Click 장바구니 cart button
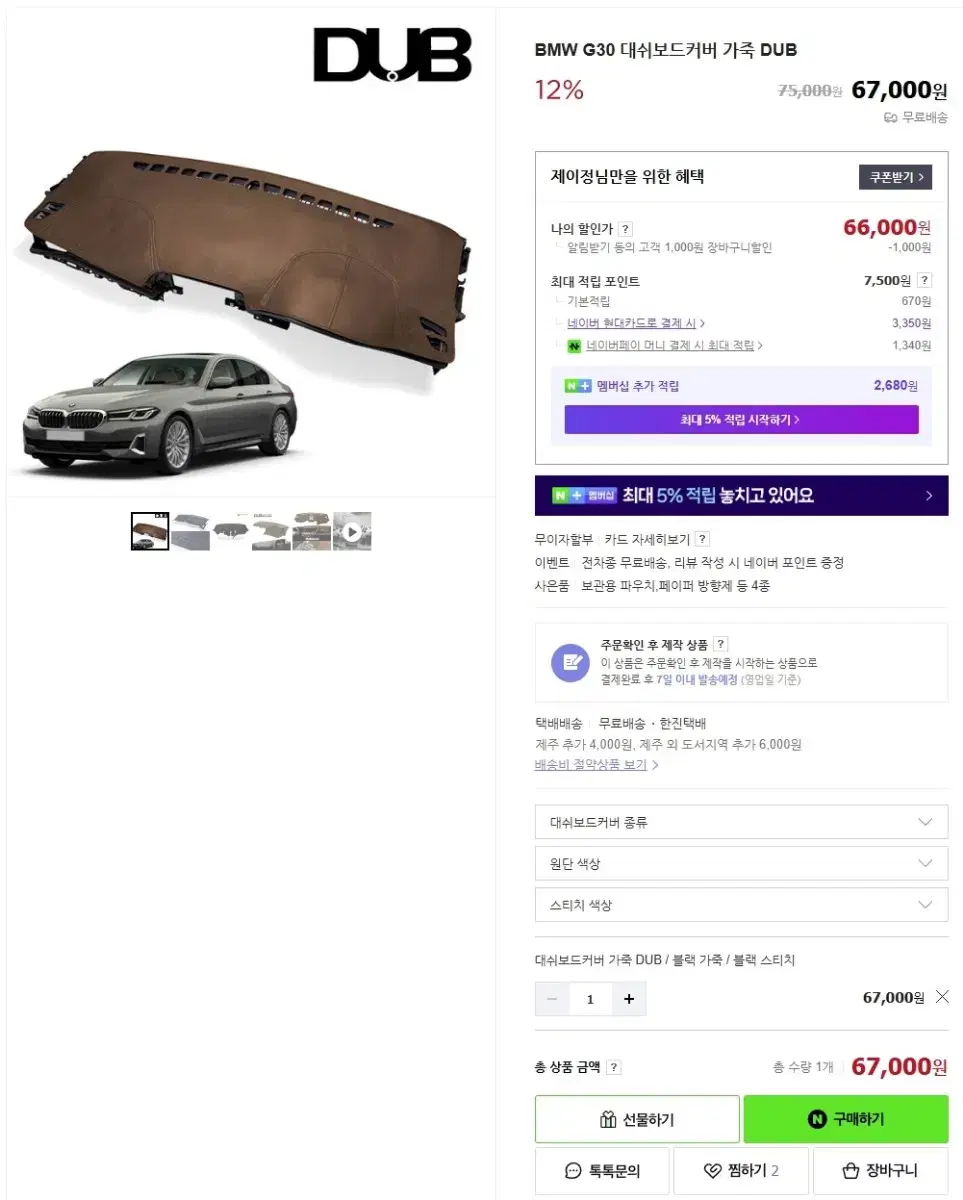This screenshot has width=963, height=1200. (x=880, y=1171)
